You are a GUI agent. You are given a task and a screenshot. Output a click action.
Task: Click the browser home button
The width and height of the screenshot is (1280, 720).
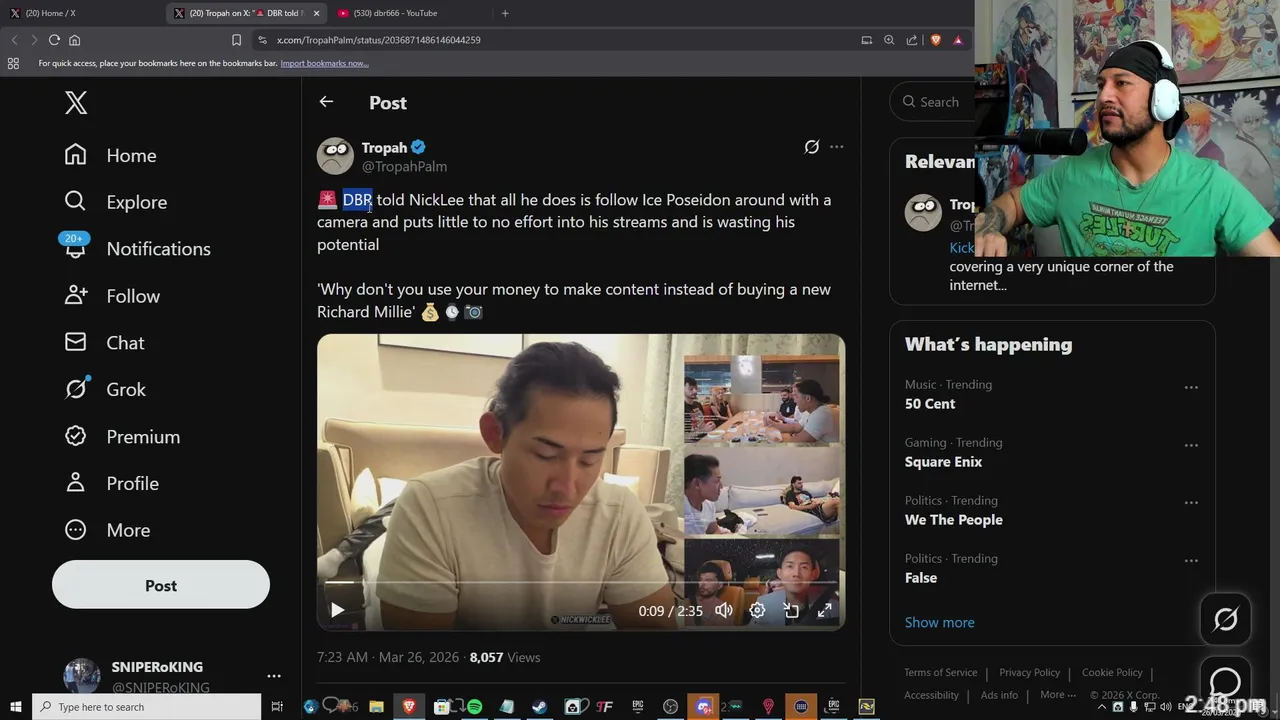click(x=74, y=40)
